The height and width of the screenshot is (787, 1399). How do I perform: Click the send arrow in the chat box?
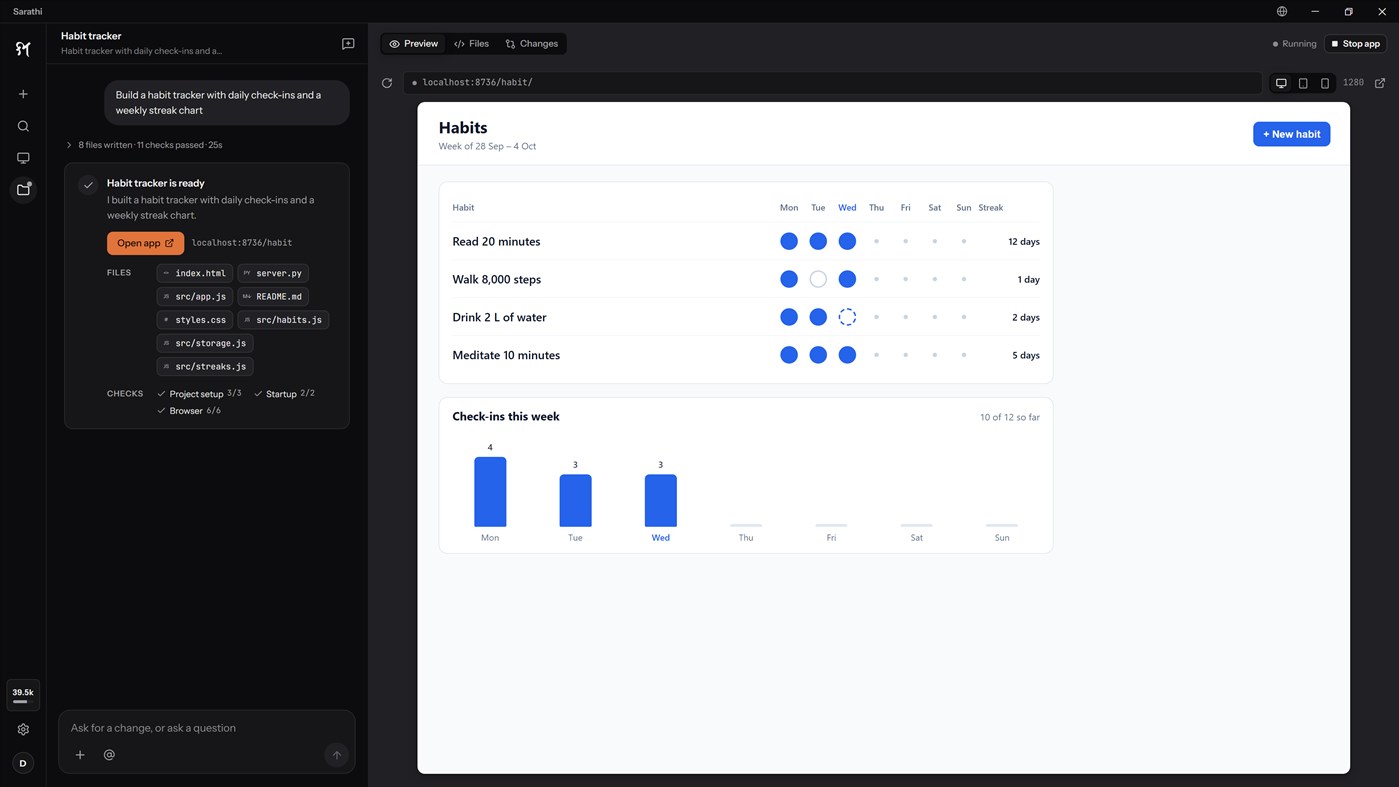tap(337, 755)
